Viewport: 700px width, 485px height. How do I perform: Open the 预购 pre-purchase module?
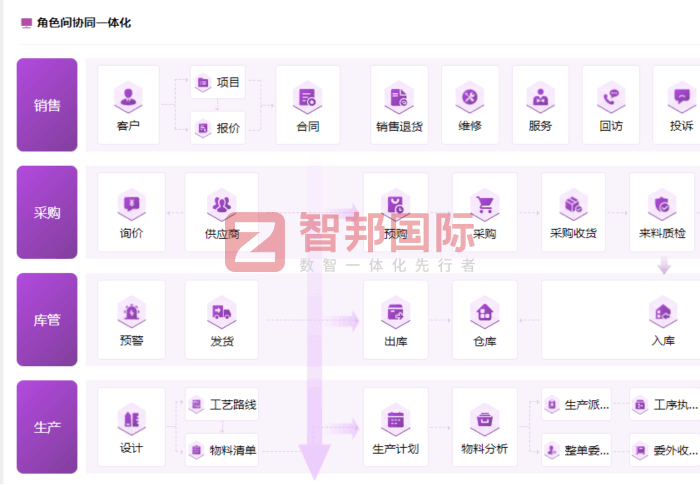396,212
